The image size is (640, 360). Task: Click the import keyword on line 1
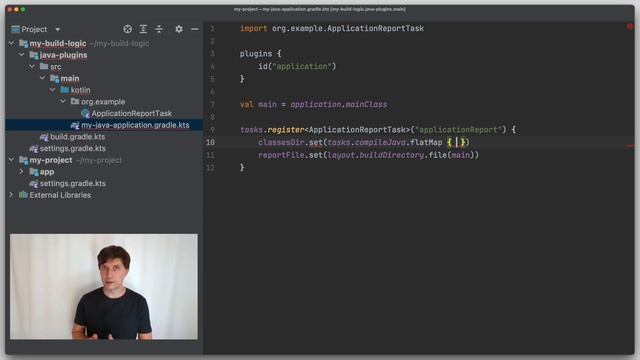tap(253, 28)
